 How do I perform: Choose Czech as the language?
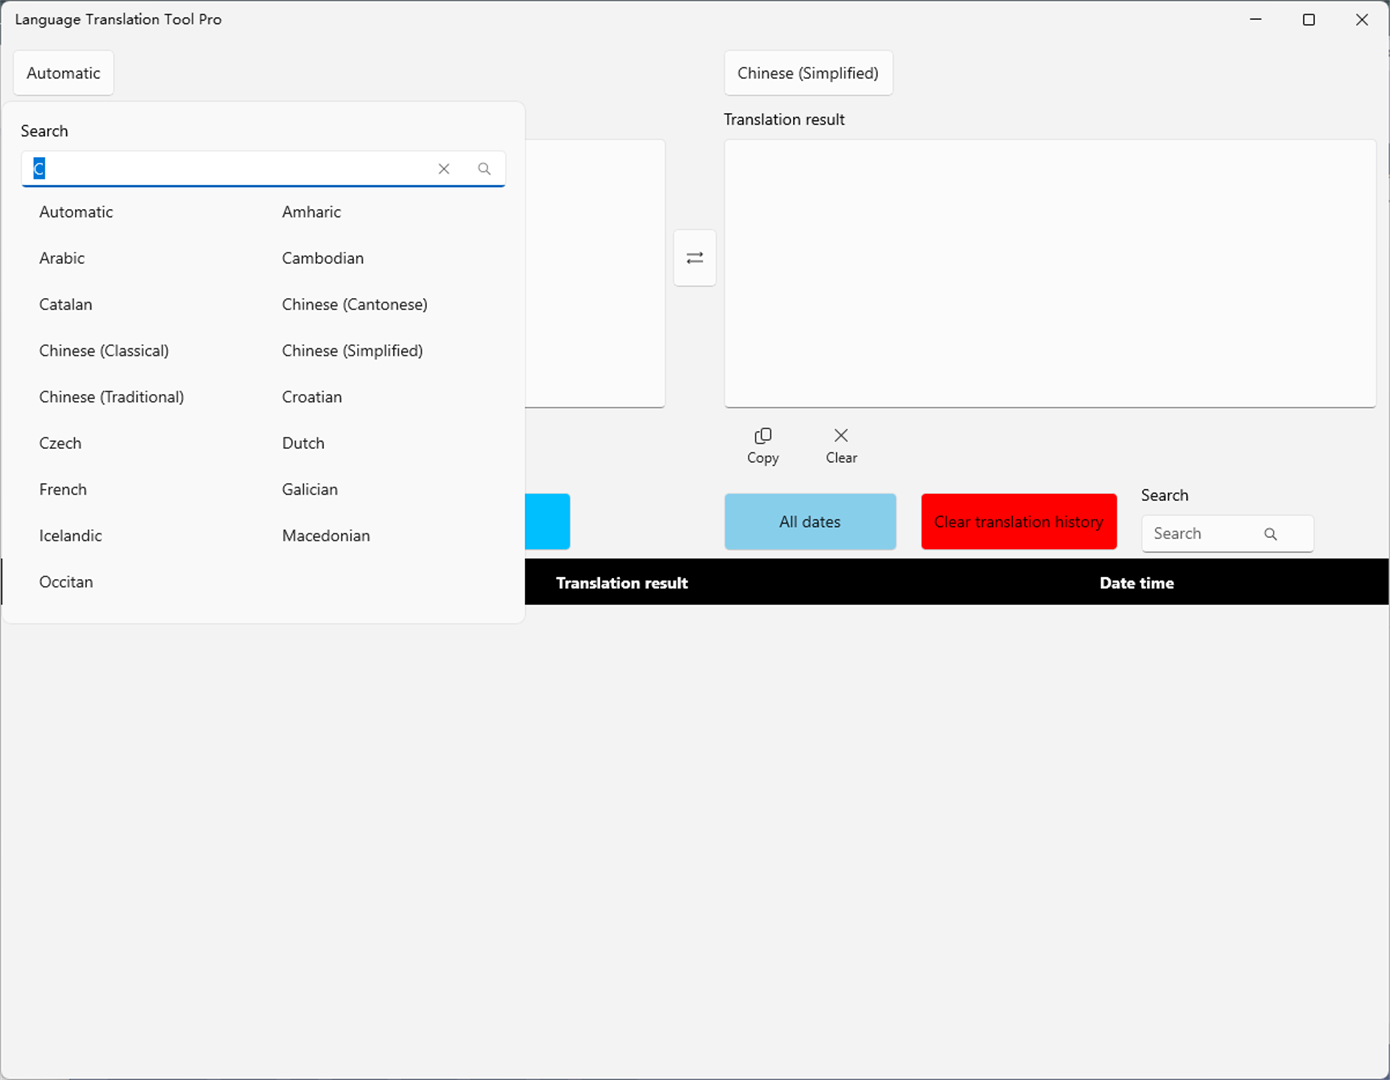click(60, 443)
